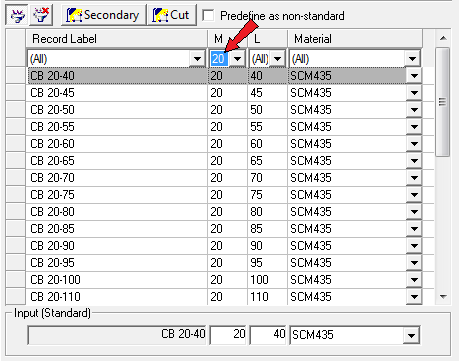
Task: Select the CB 20-75 record label
Action: coord(52,195)
